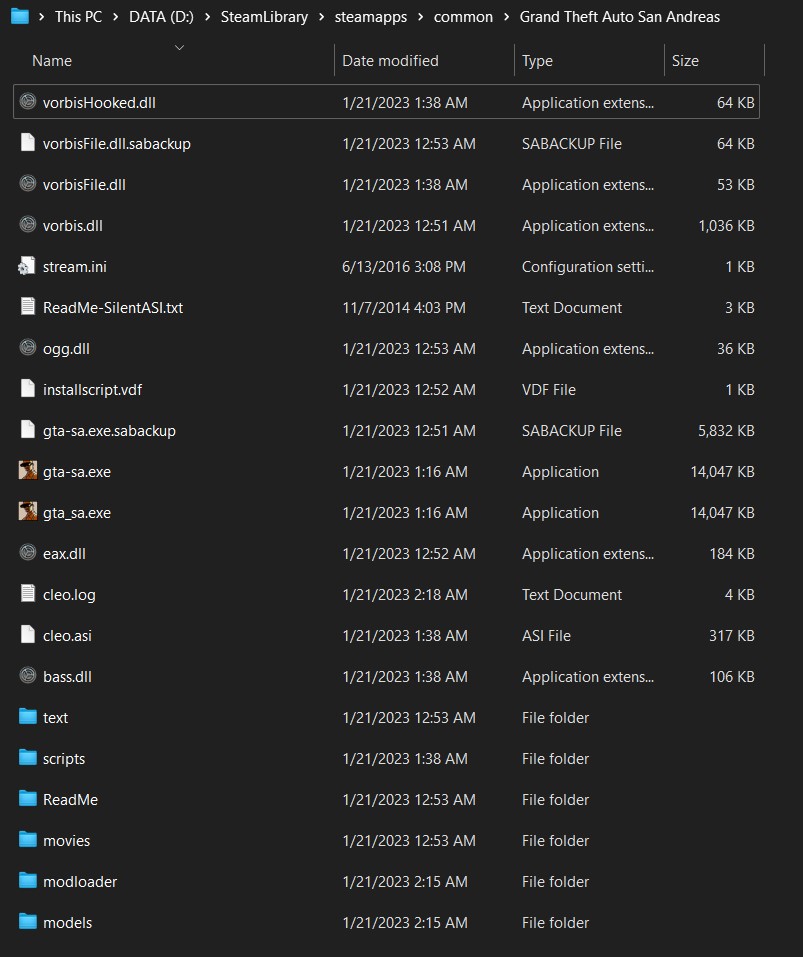Select the vorbisFile.dll.sabackup file name
This screenshot has width=803, height=957.
tap(117, 143)
